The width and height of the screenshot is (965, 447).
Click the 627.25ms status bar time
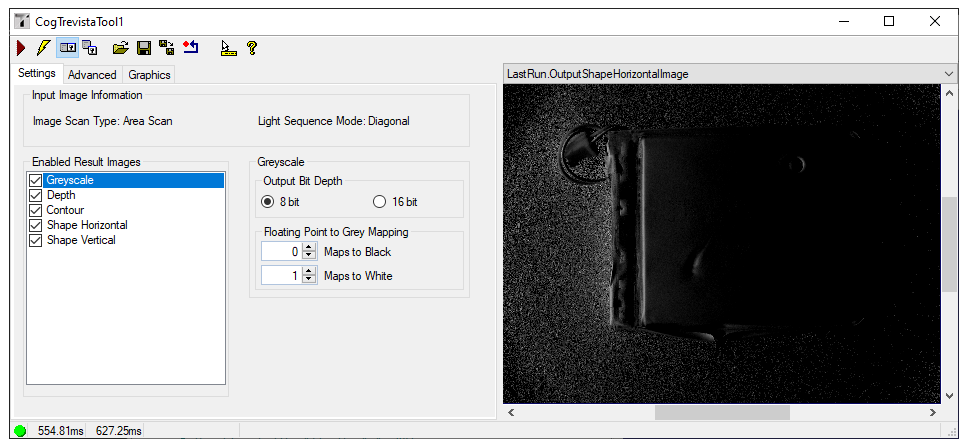(118, 431)
